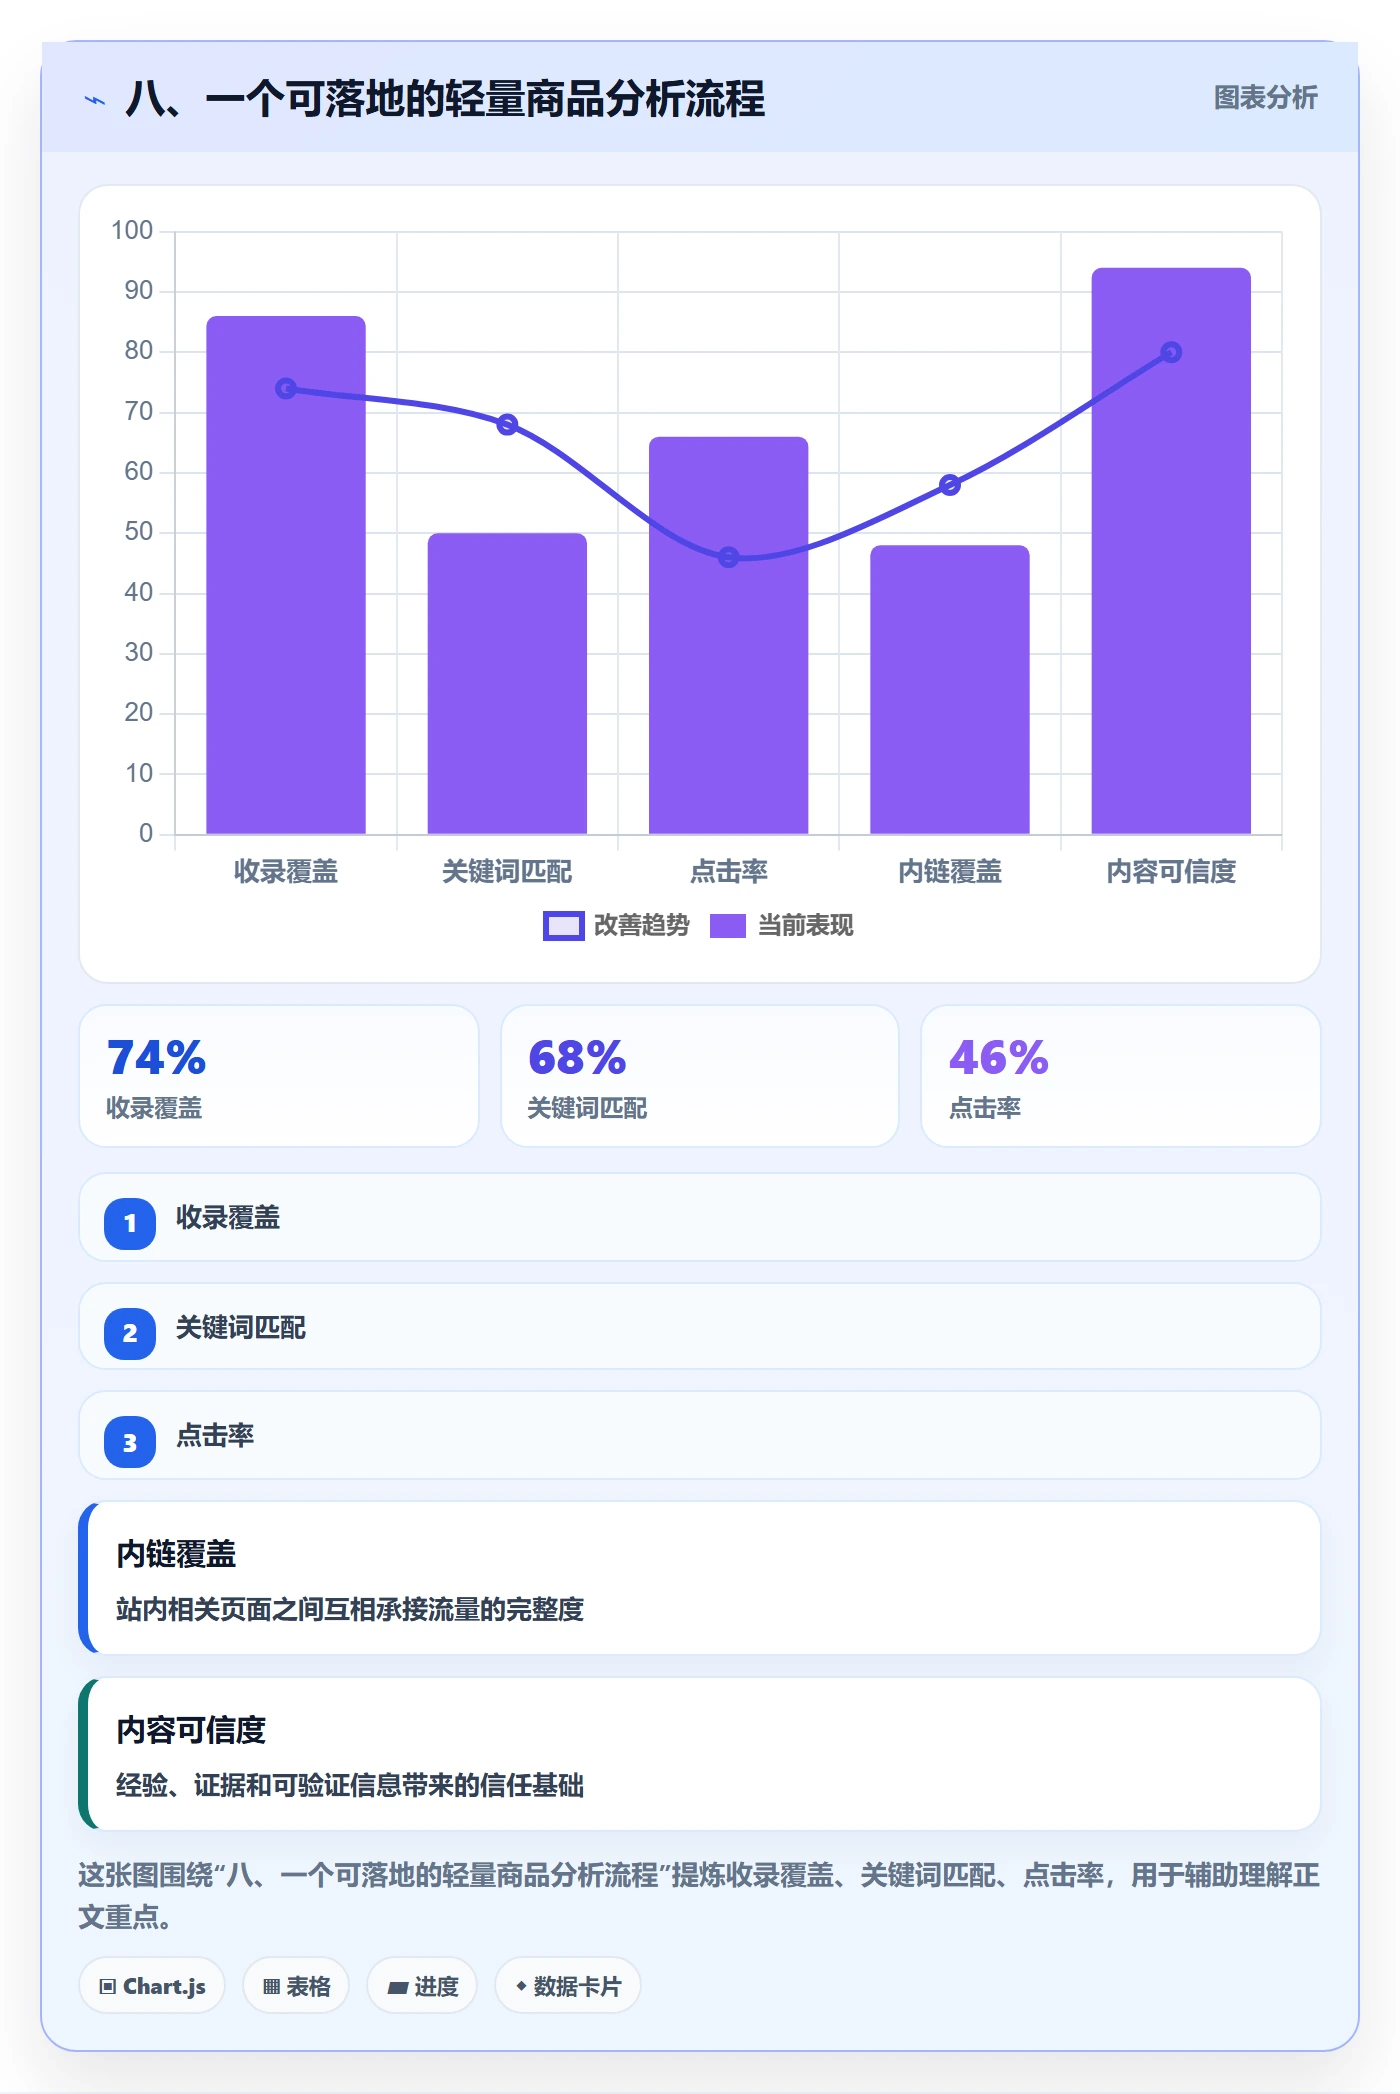Click the Chart.js tag icon

tap(108, 1987)
